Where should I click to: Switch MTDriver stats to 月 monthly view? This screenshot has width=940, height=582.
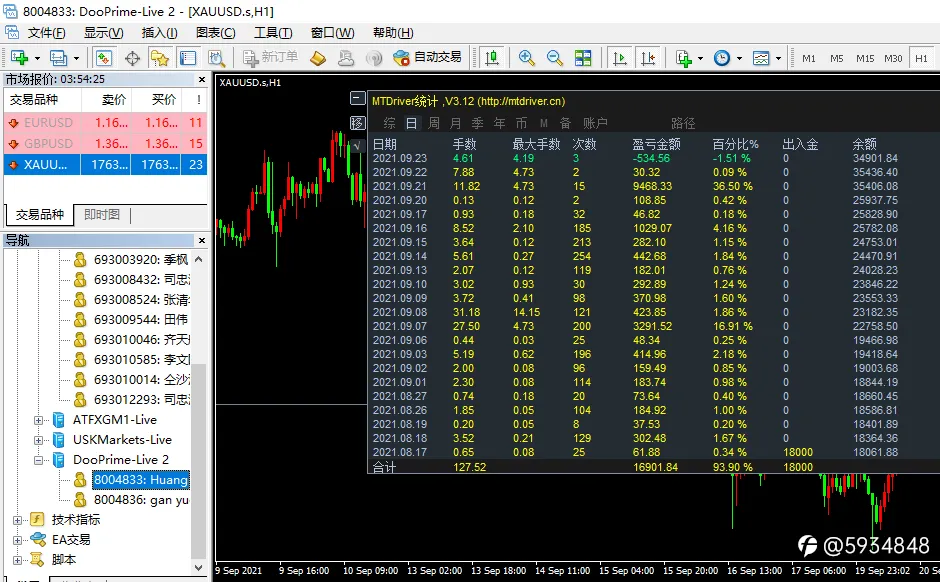click(456, 123)
